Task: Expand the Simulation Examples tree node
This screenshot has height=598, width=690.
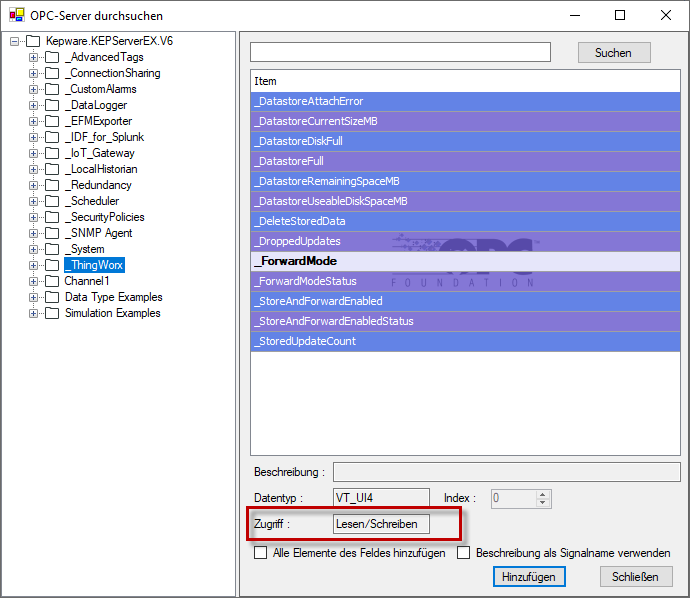Action: tap(33, 313)
